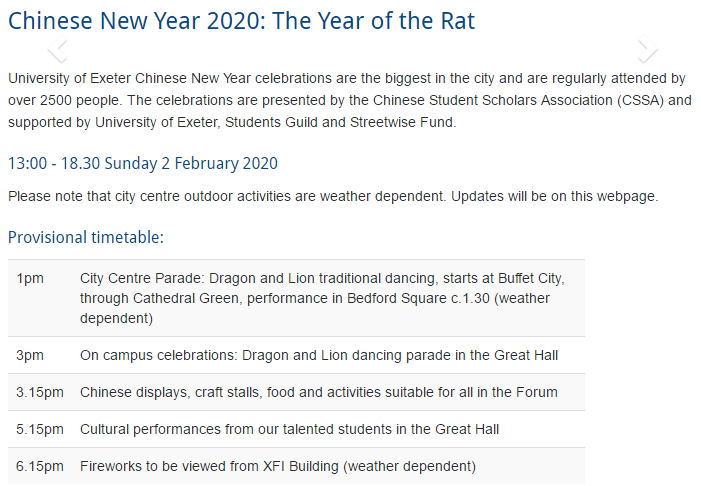Select the 1pm City Centre Parade row

pos(296,298)
